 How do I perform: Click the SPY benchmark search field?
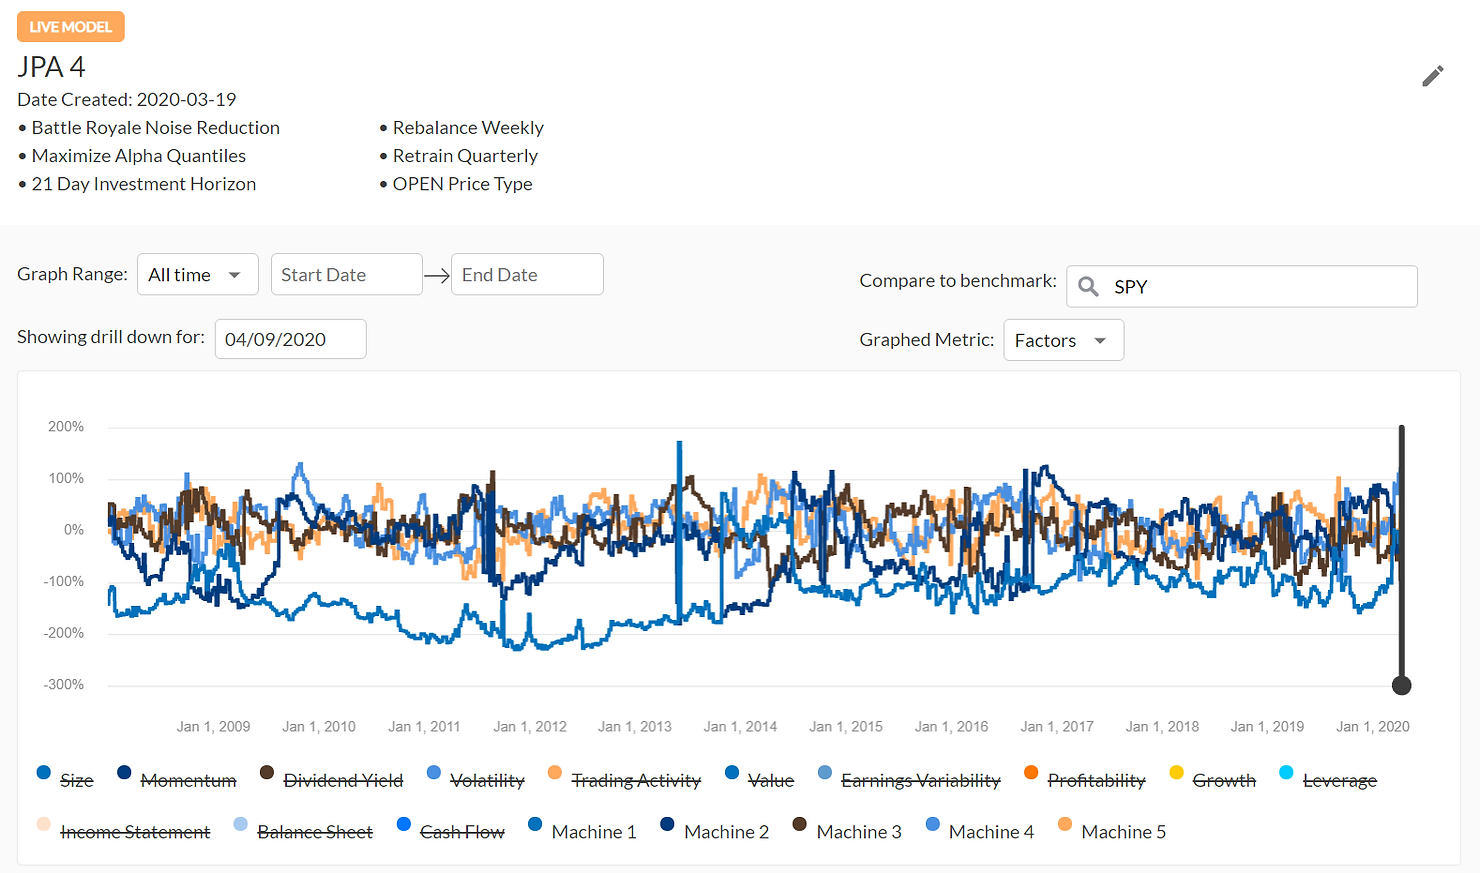click(1241, 286)
